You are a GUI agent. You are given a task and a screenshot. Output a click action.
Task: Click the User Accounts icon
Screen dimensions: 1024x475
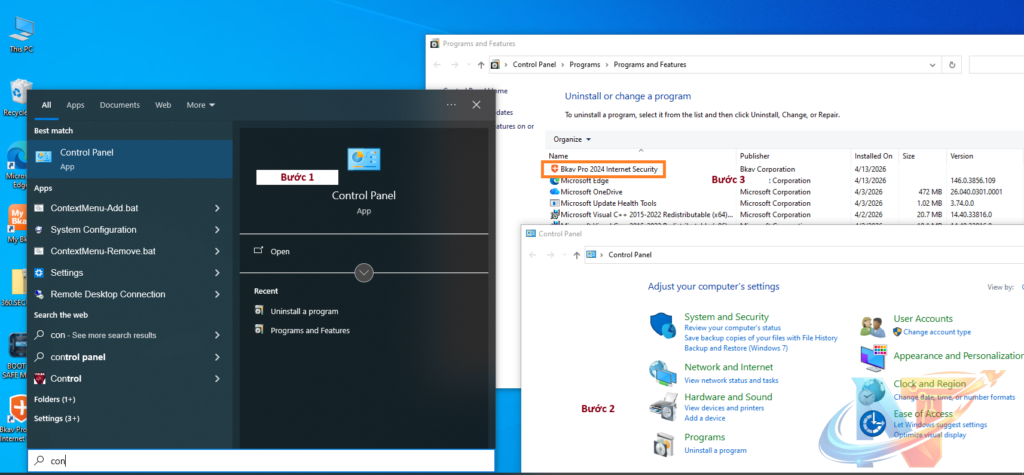(x=873, y=325)
